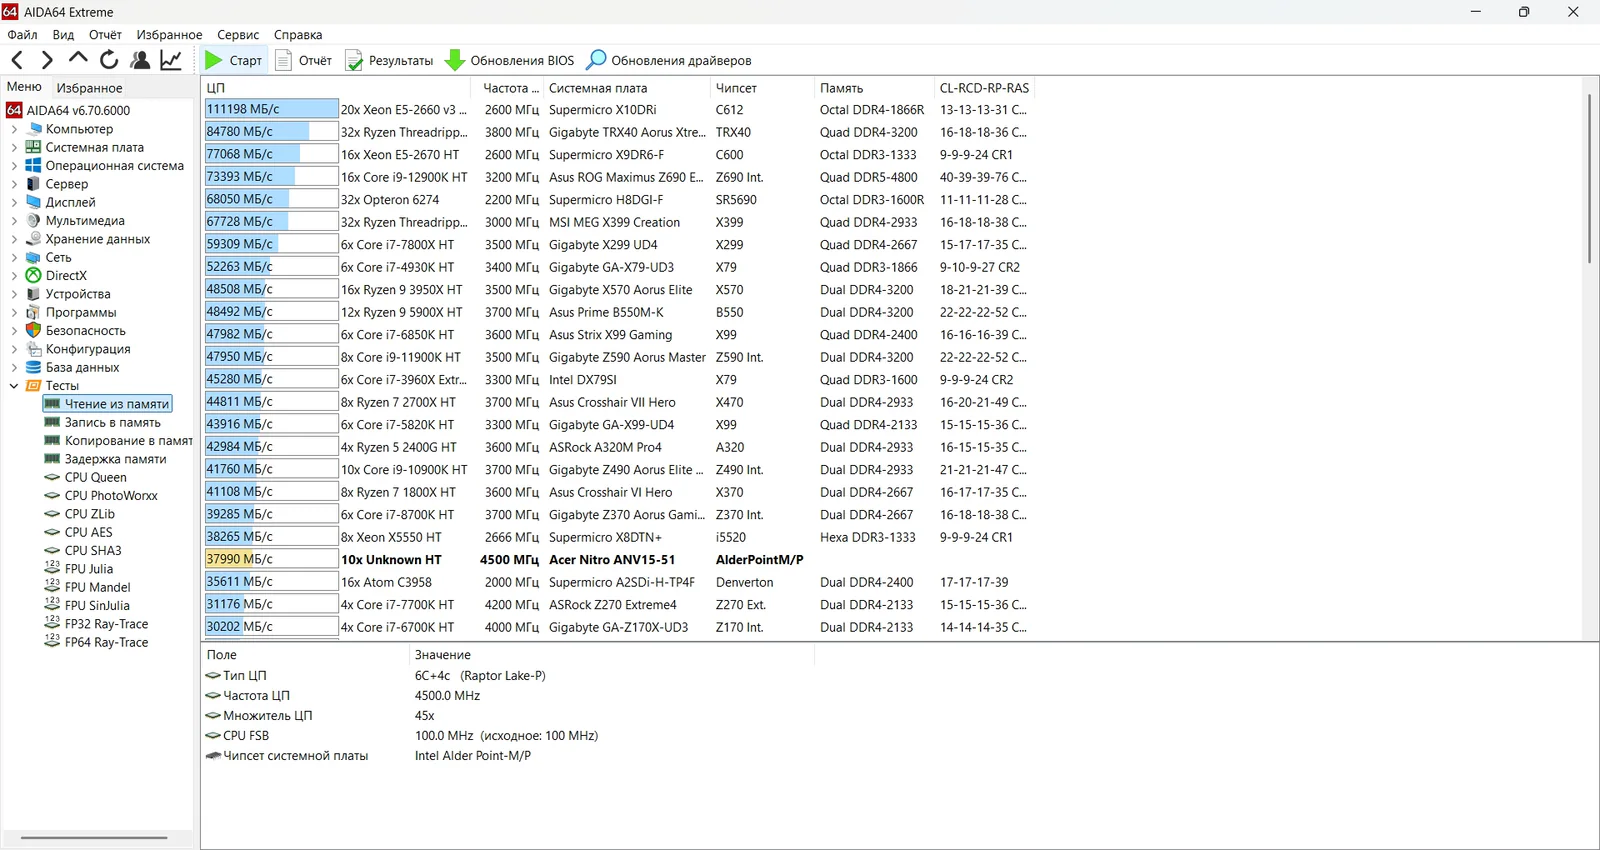Image resolution: width=1600 pixels, height=850 pixels.
Task: Expand the Компьютер tree node
Action: [14, 129]
